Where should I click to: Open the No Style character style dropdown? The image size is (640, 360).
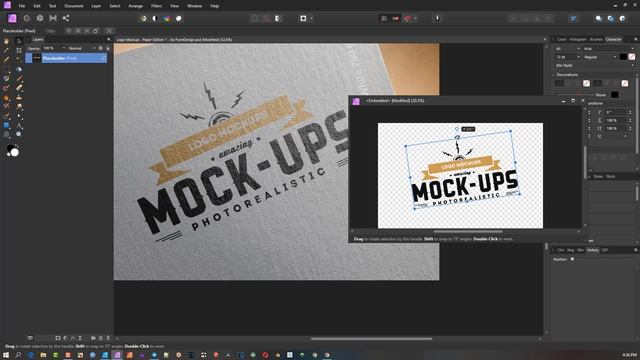595,66
